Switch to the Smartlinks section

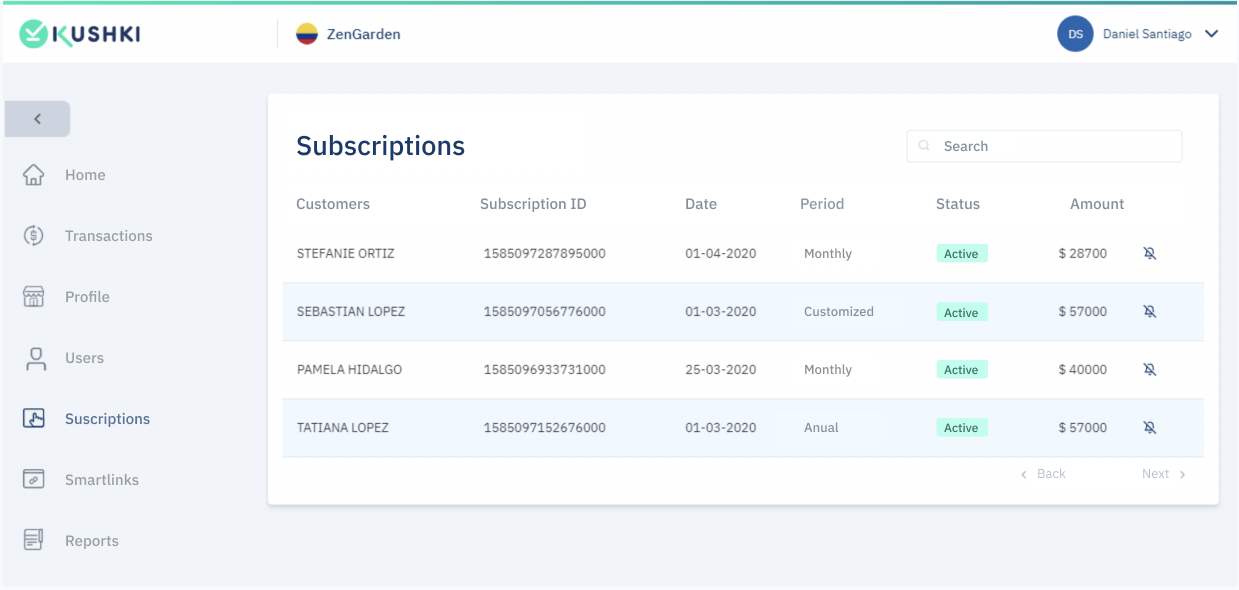101,479
